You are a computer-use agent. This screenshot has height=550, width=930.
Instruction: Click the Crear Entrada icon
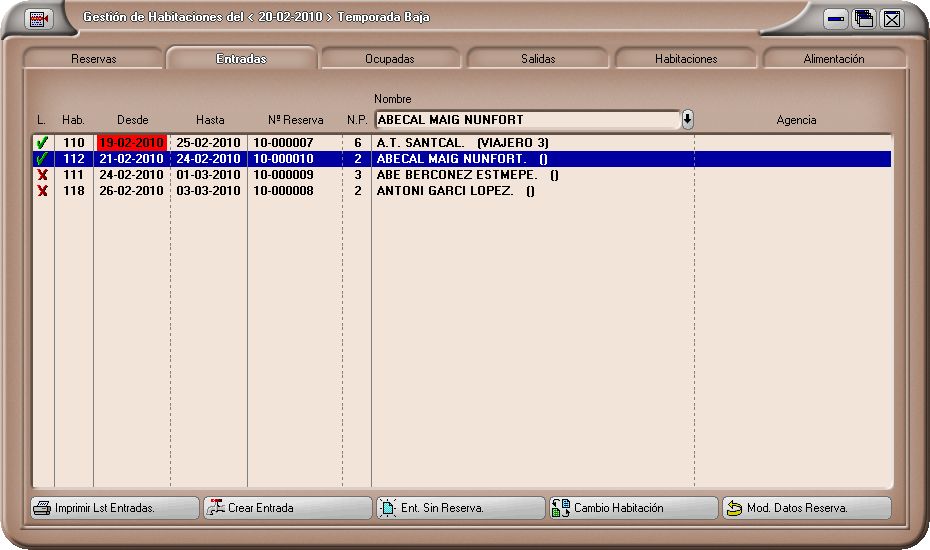coord(215,508)
